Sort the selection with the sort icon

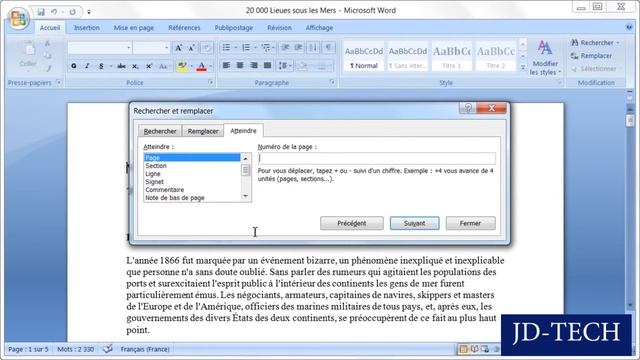(313, 48)
